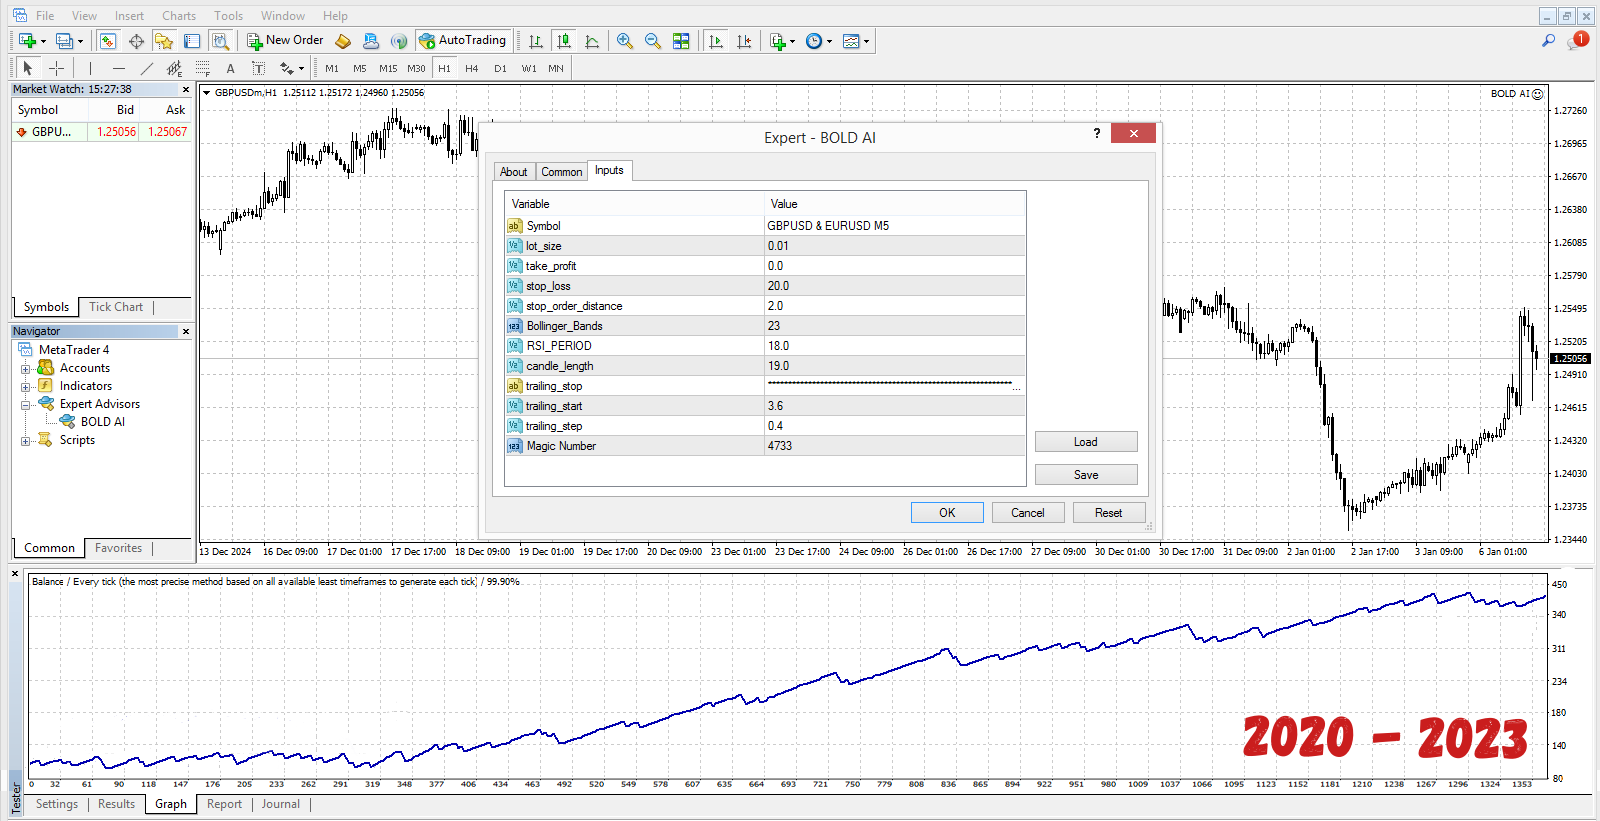
Task: Click Cancel in Expert dialog
Action: pyautogui.click(x=1028, y=513)
